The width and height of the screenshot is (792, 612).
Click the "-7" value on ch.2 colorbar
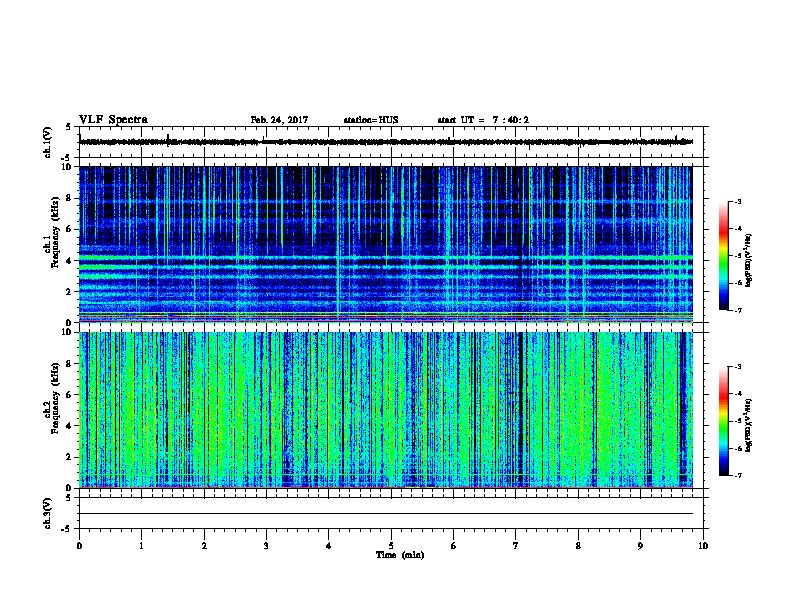737,475
